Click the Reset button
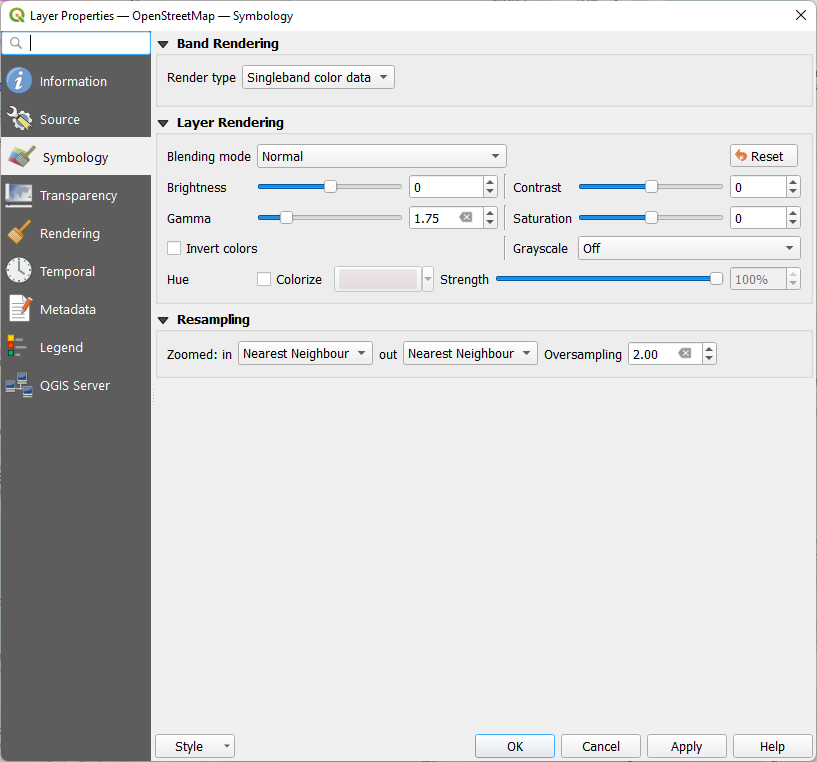This screenshot has width=817, height=762. (x=764, y=156)
